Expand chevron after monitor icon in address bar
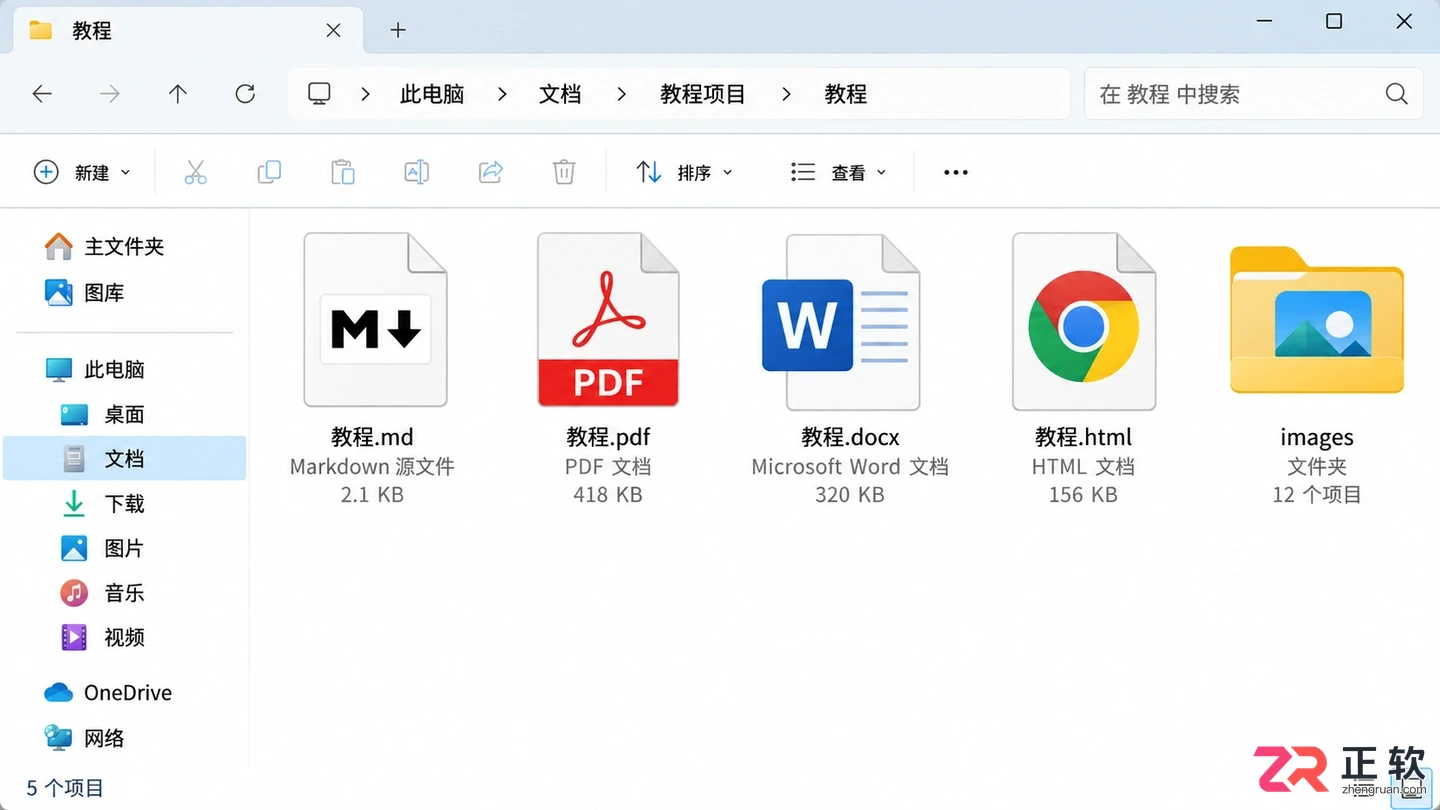 pyautogui.click(x=366, y=94)
